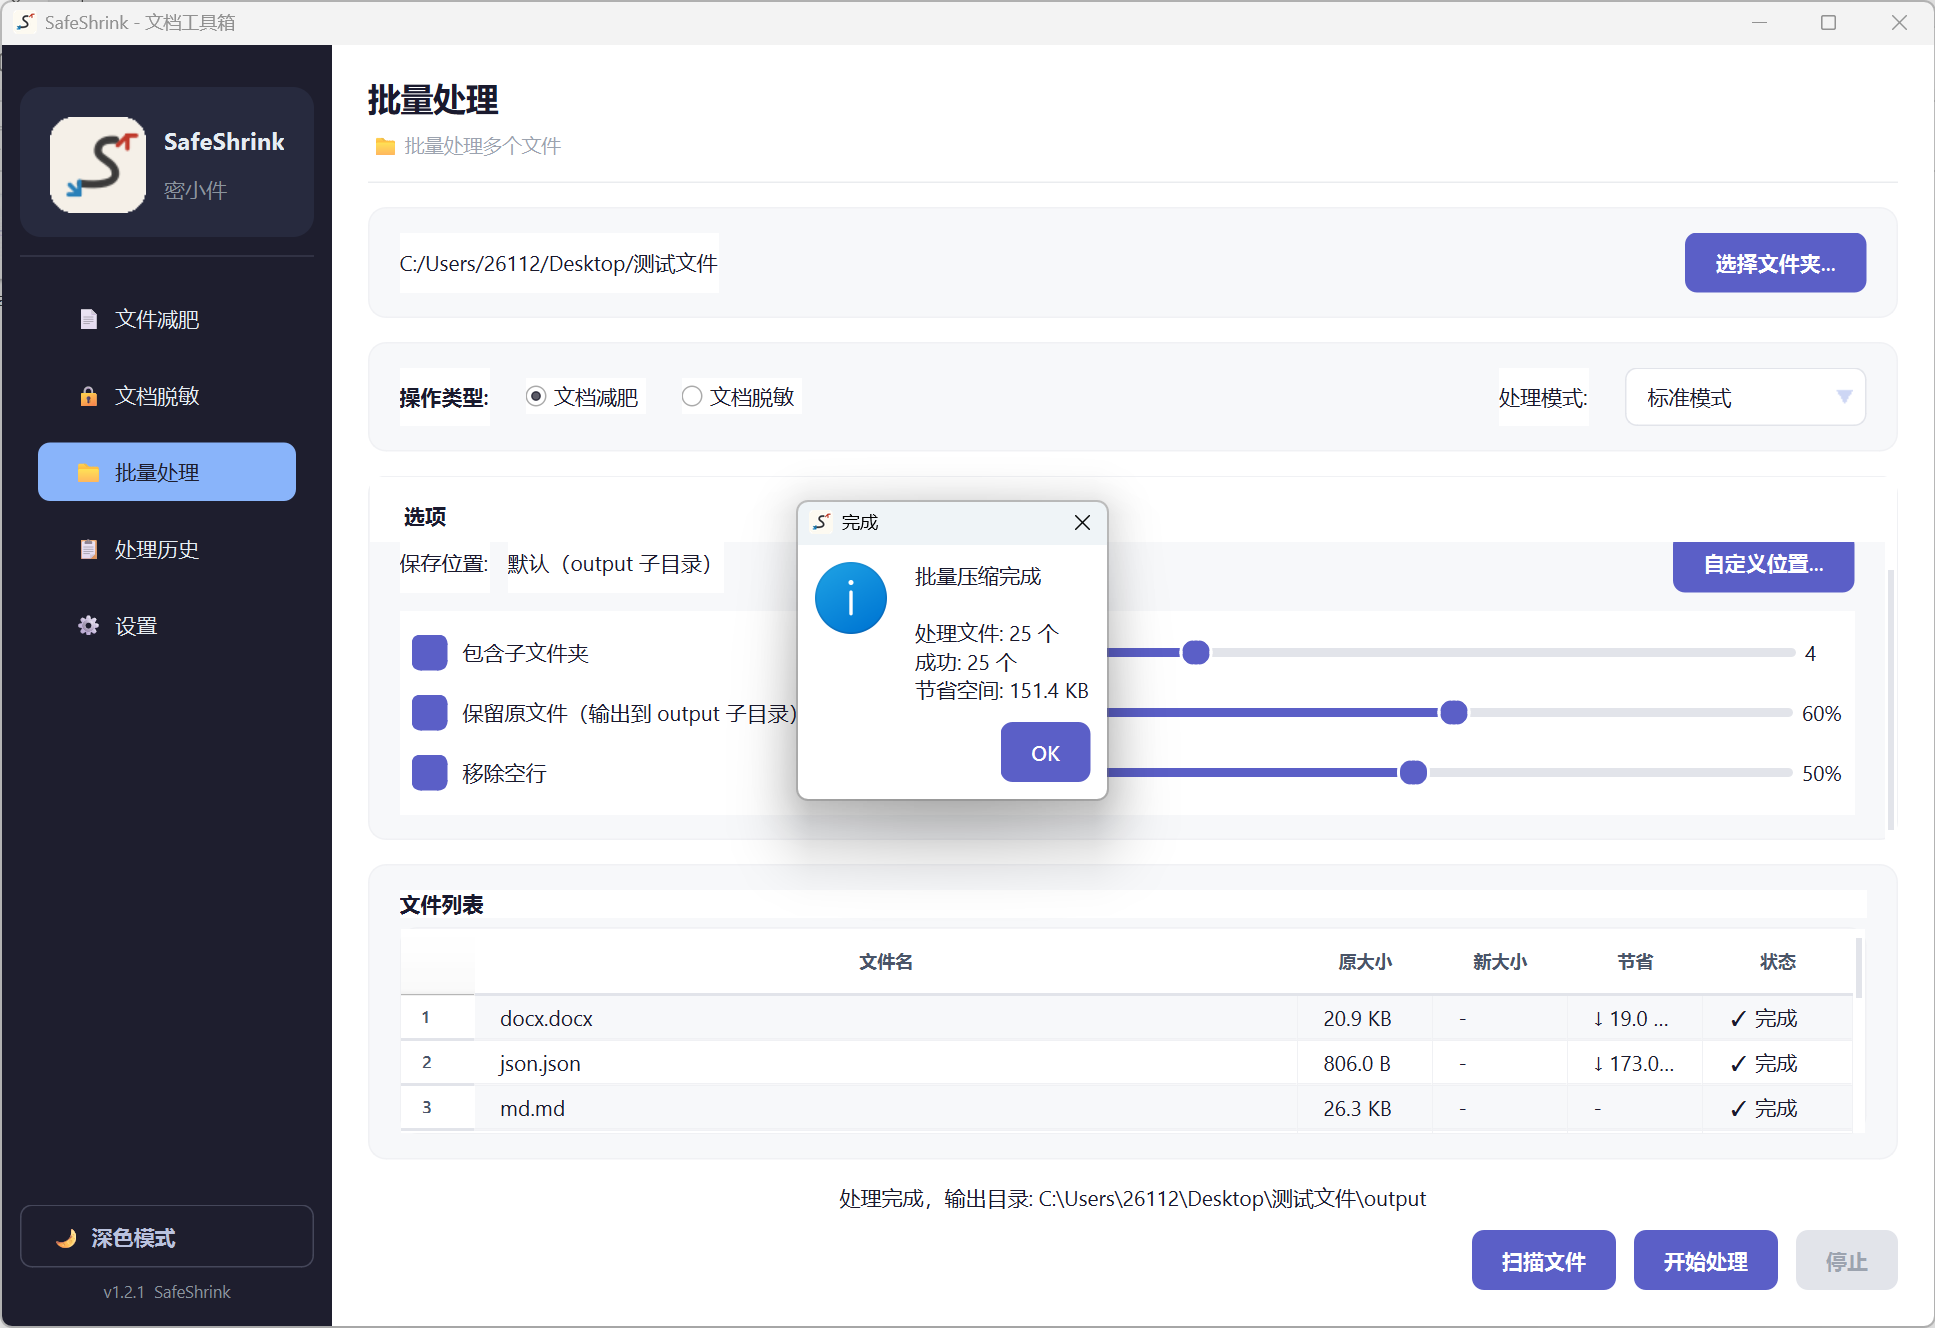Click the slider handle with value 4
This screenshot has height=1328, width=1935.
1195,653
